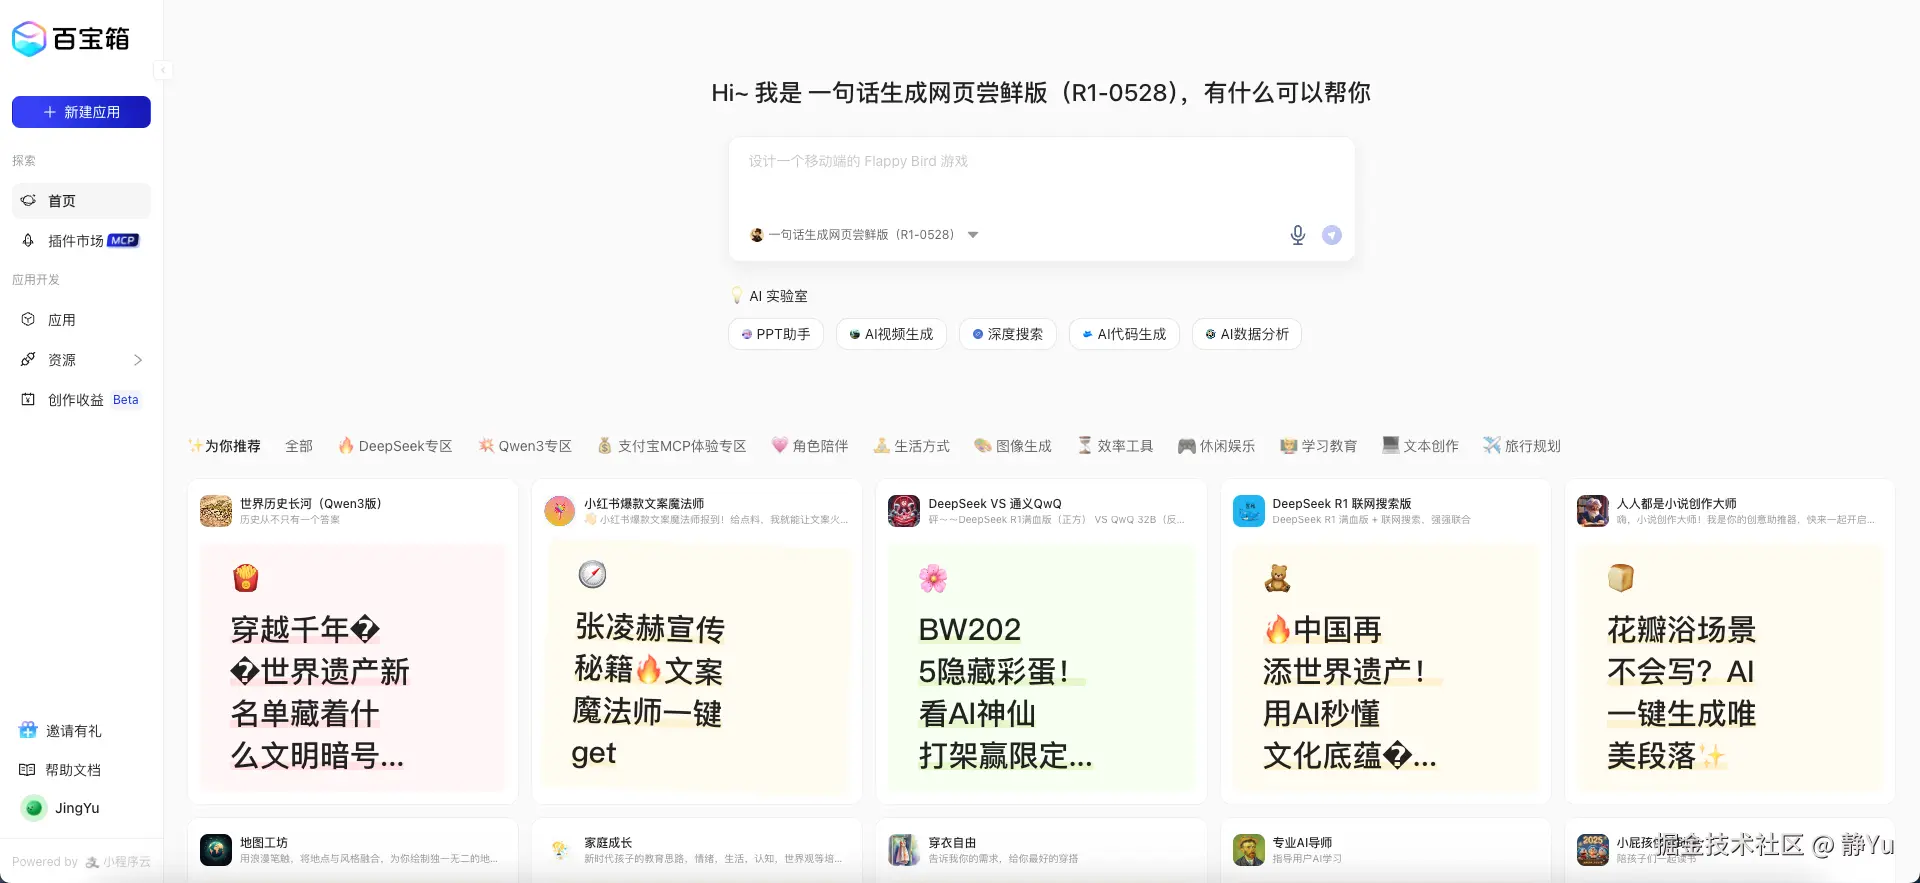
Task: Click the 小程序云 Powered by link
Action: coord(118,862)
